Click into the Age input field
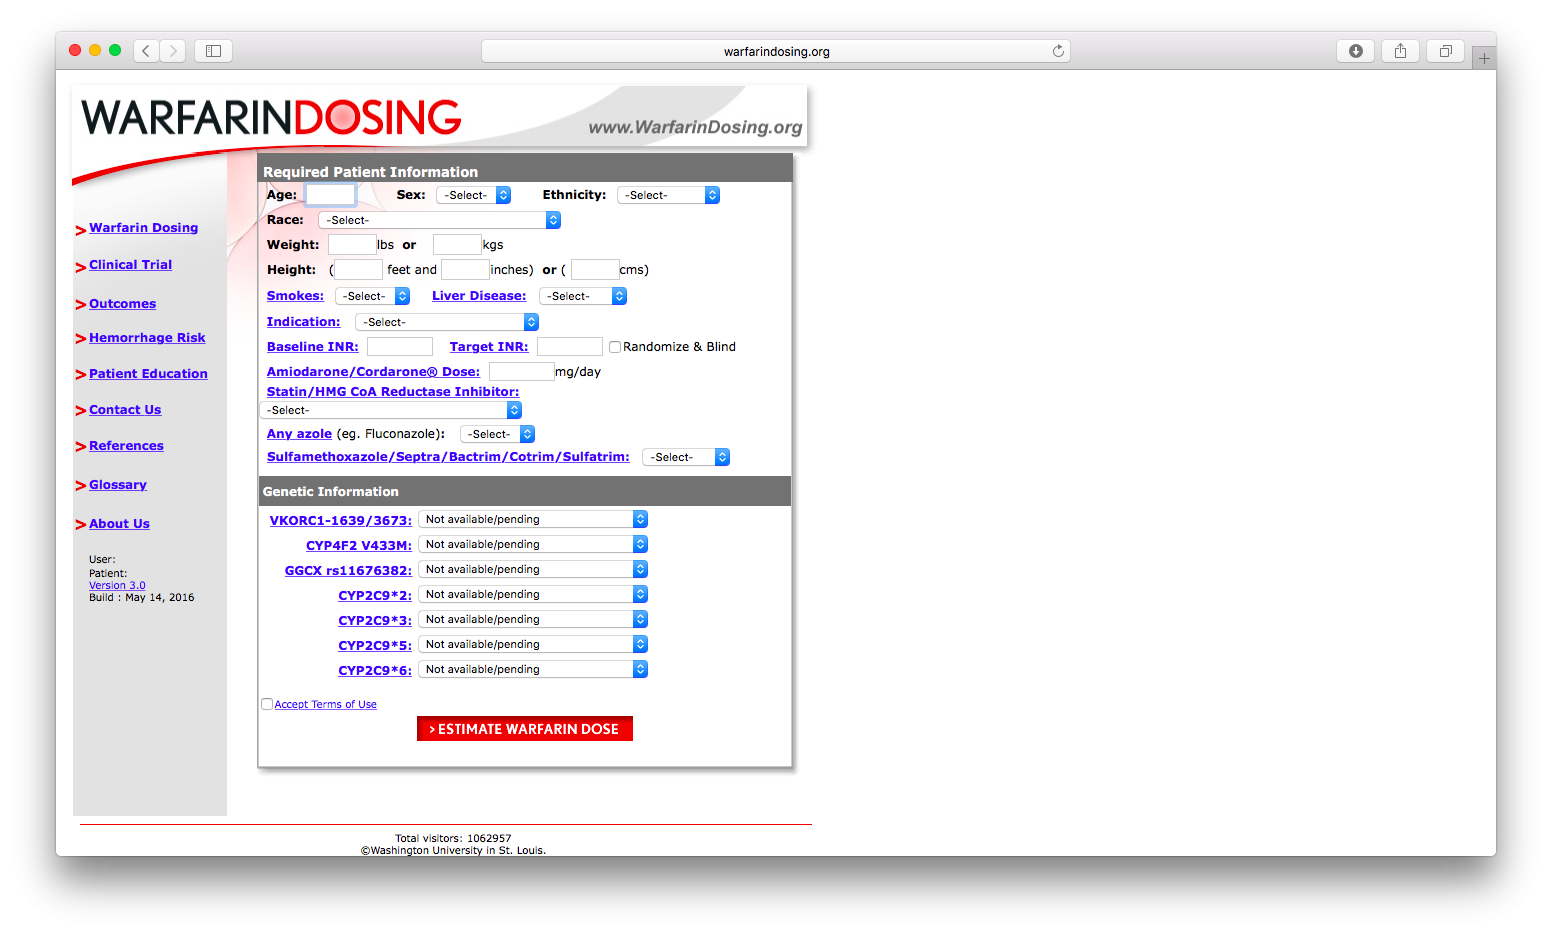This screenshot has width=1552, height=936. [x=330, y=195]
